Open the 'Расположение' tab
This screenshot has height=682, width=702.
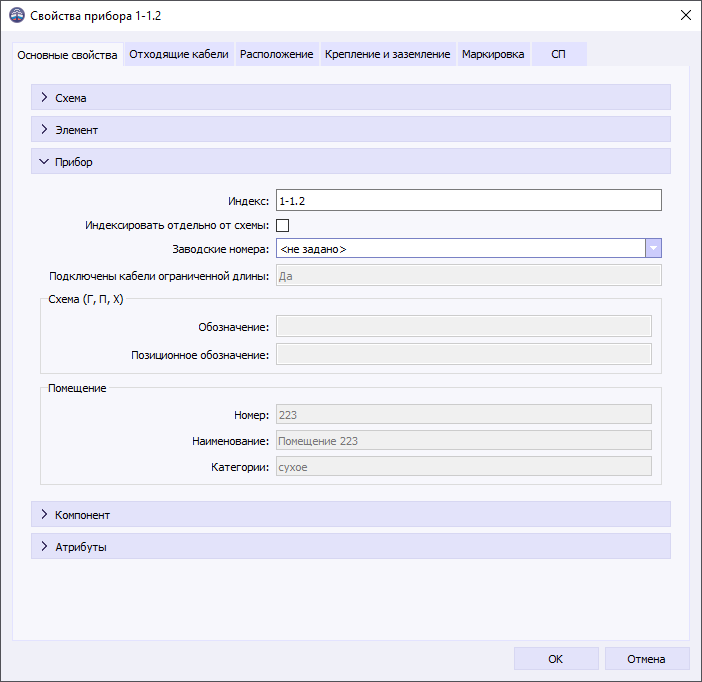(x=276, y=54)
